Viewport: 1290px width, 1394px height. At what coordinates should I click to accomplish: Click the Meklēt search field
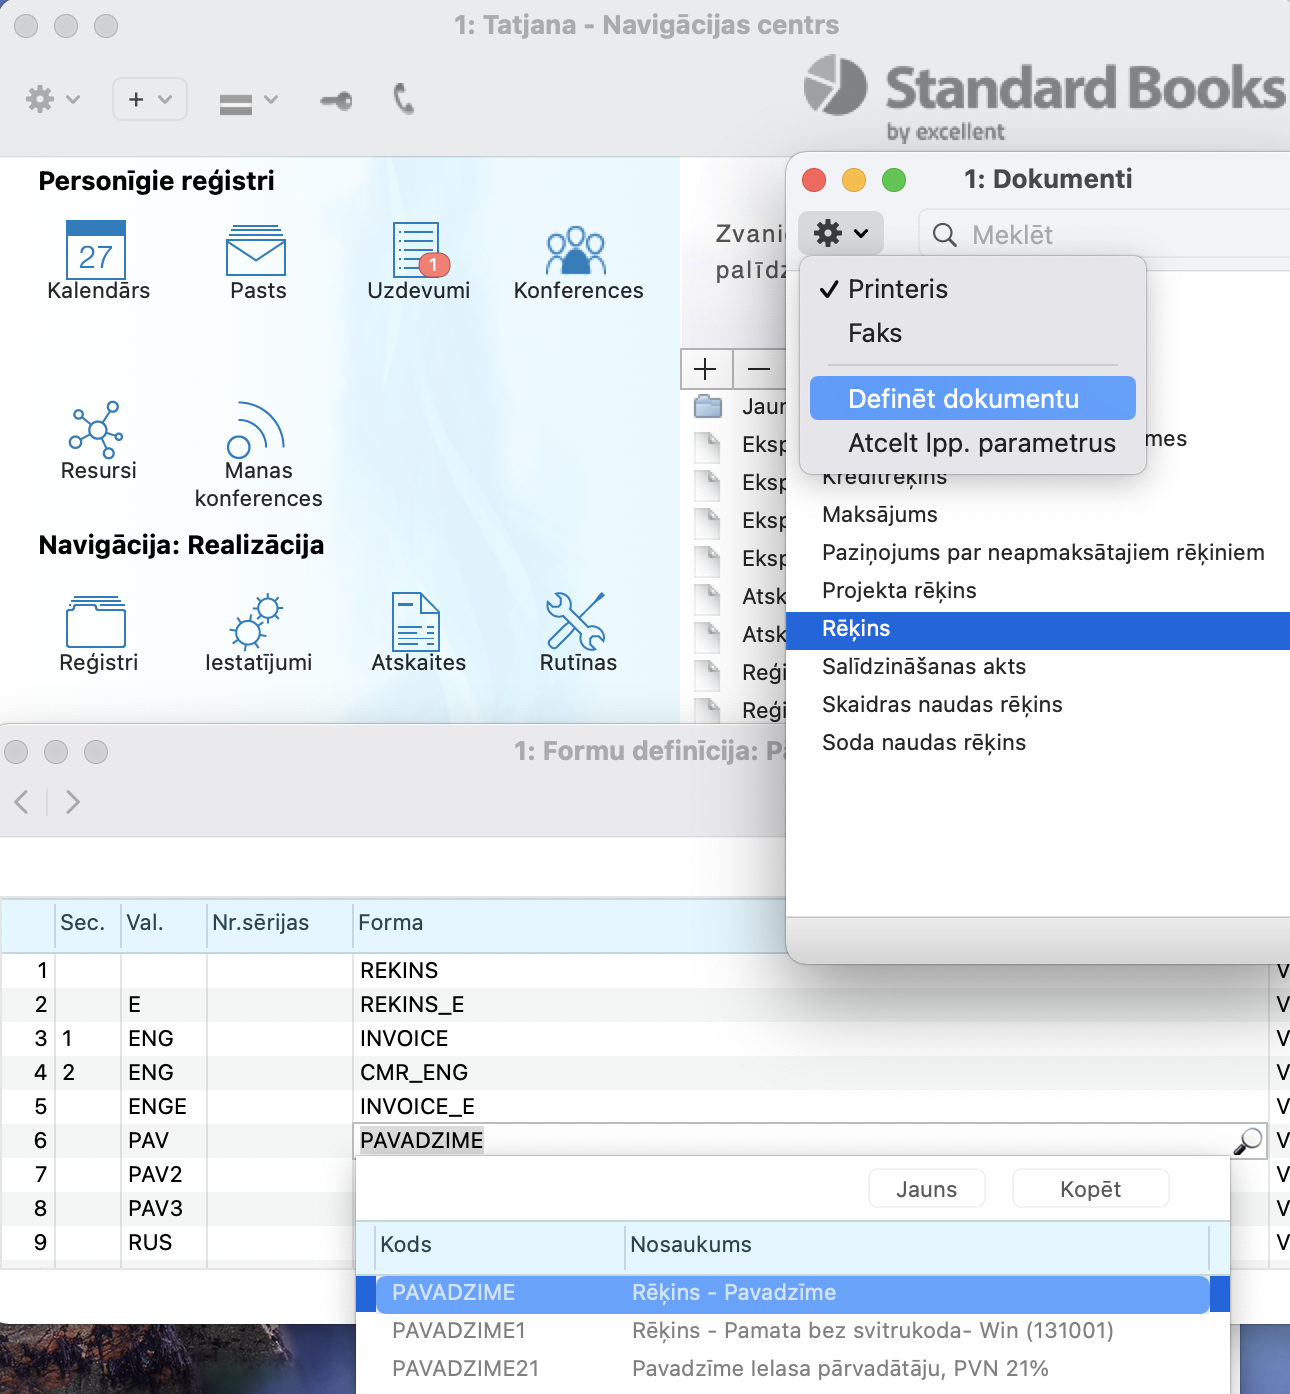(x=1100, y=235)
